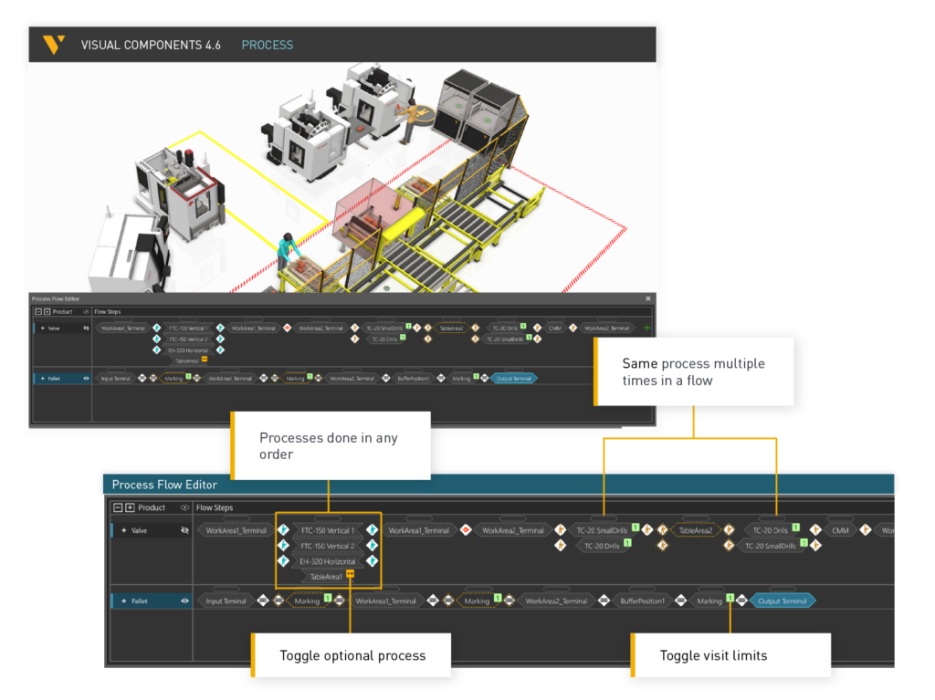Click the Flow Steps column header
The width and height of the screenshot is (935, 700).
point(214,508)
